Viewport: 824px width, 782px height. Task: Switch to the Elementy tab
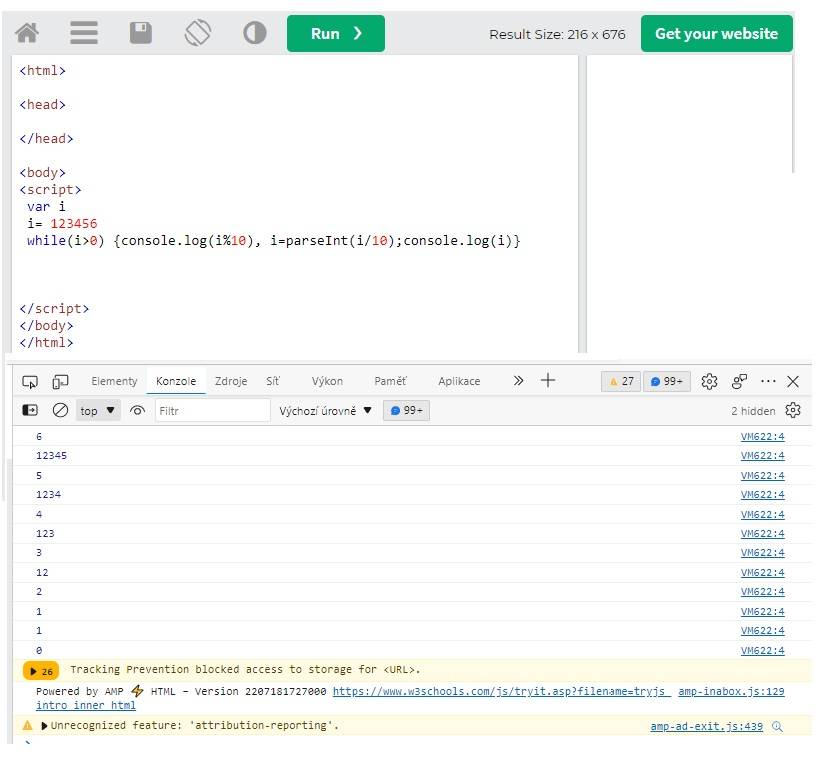coord(114,382)
